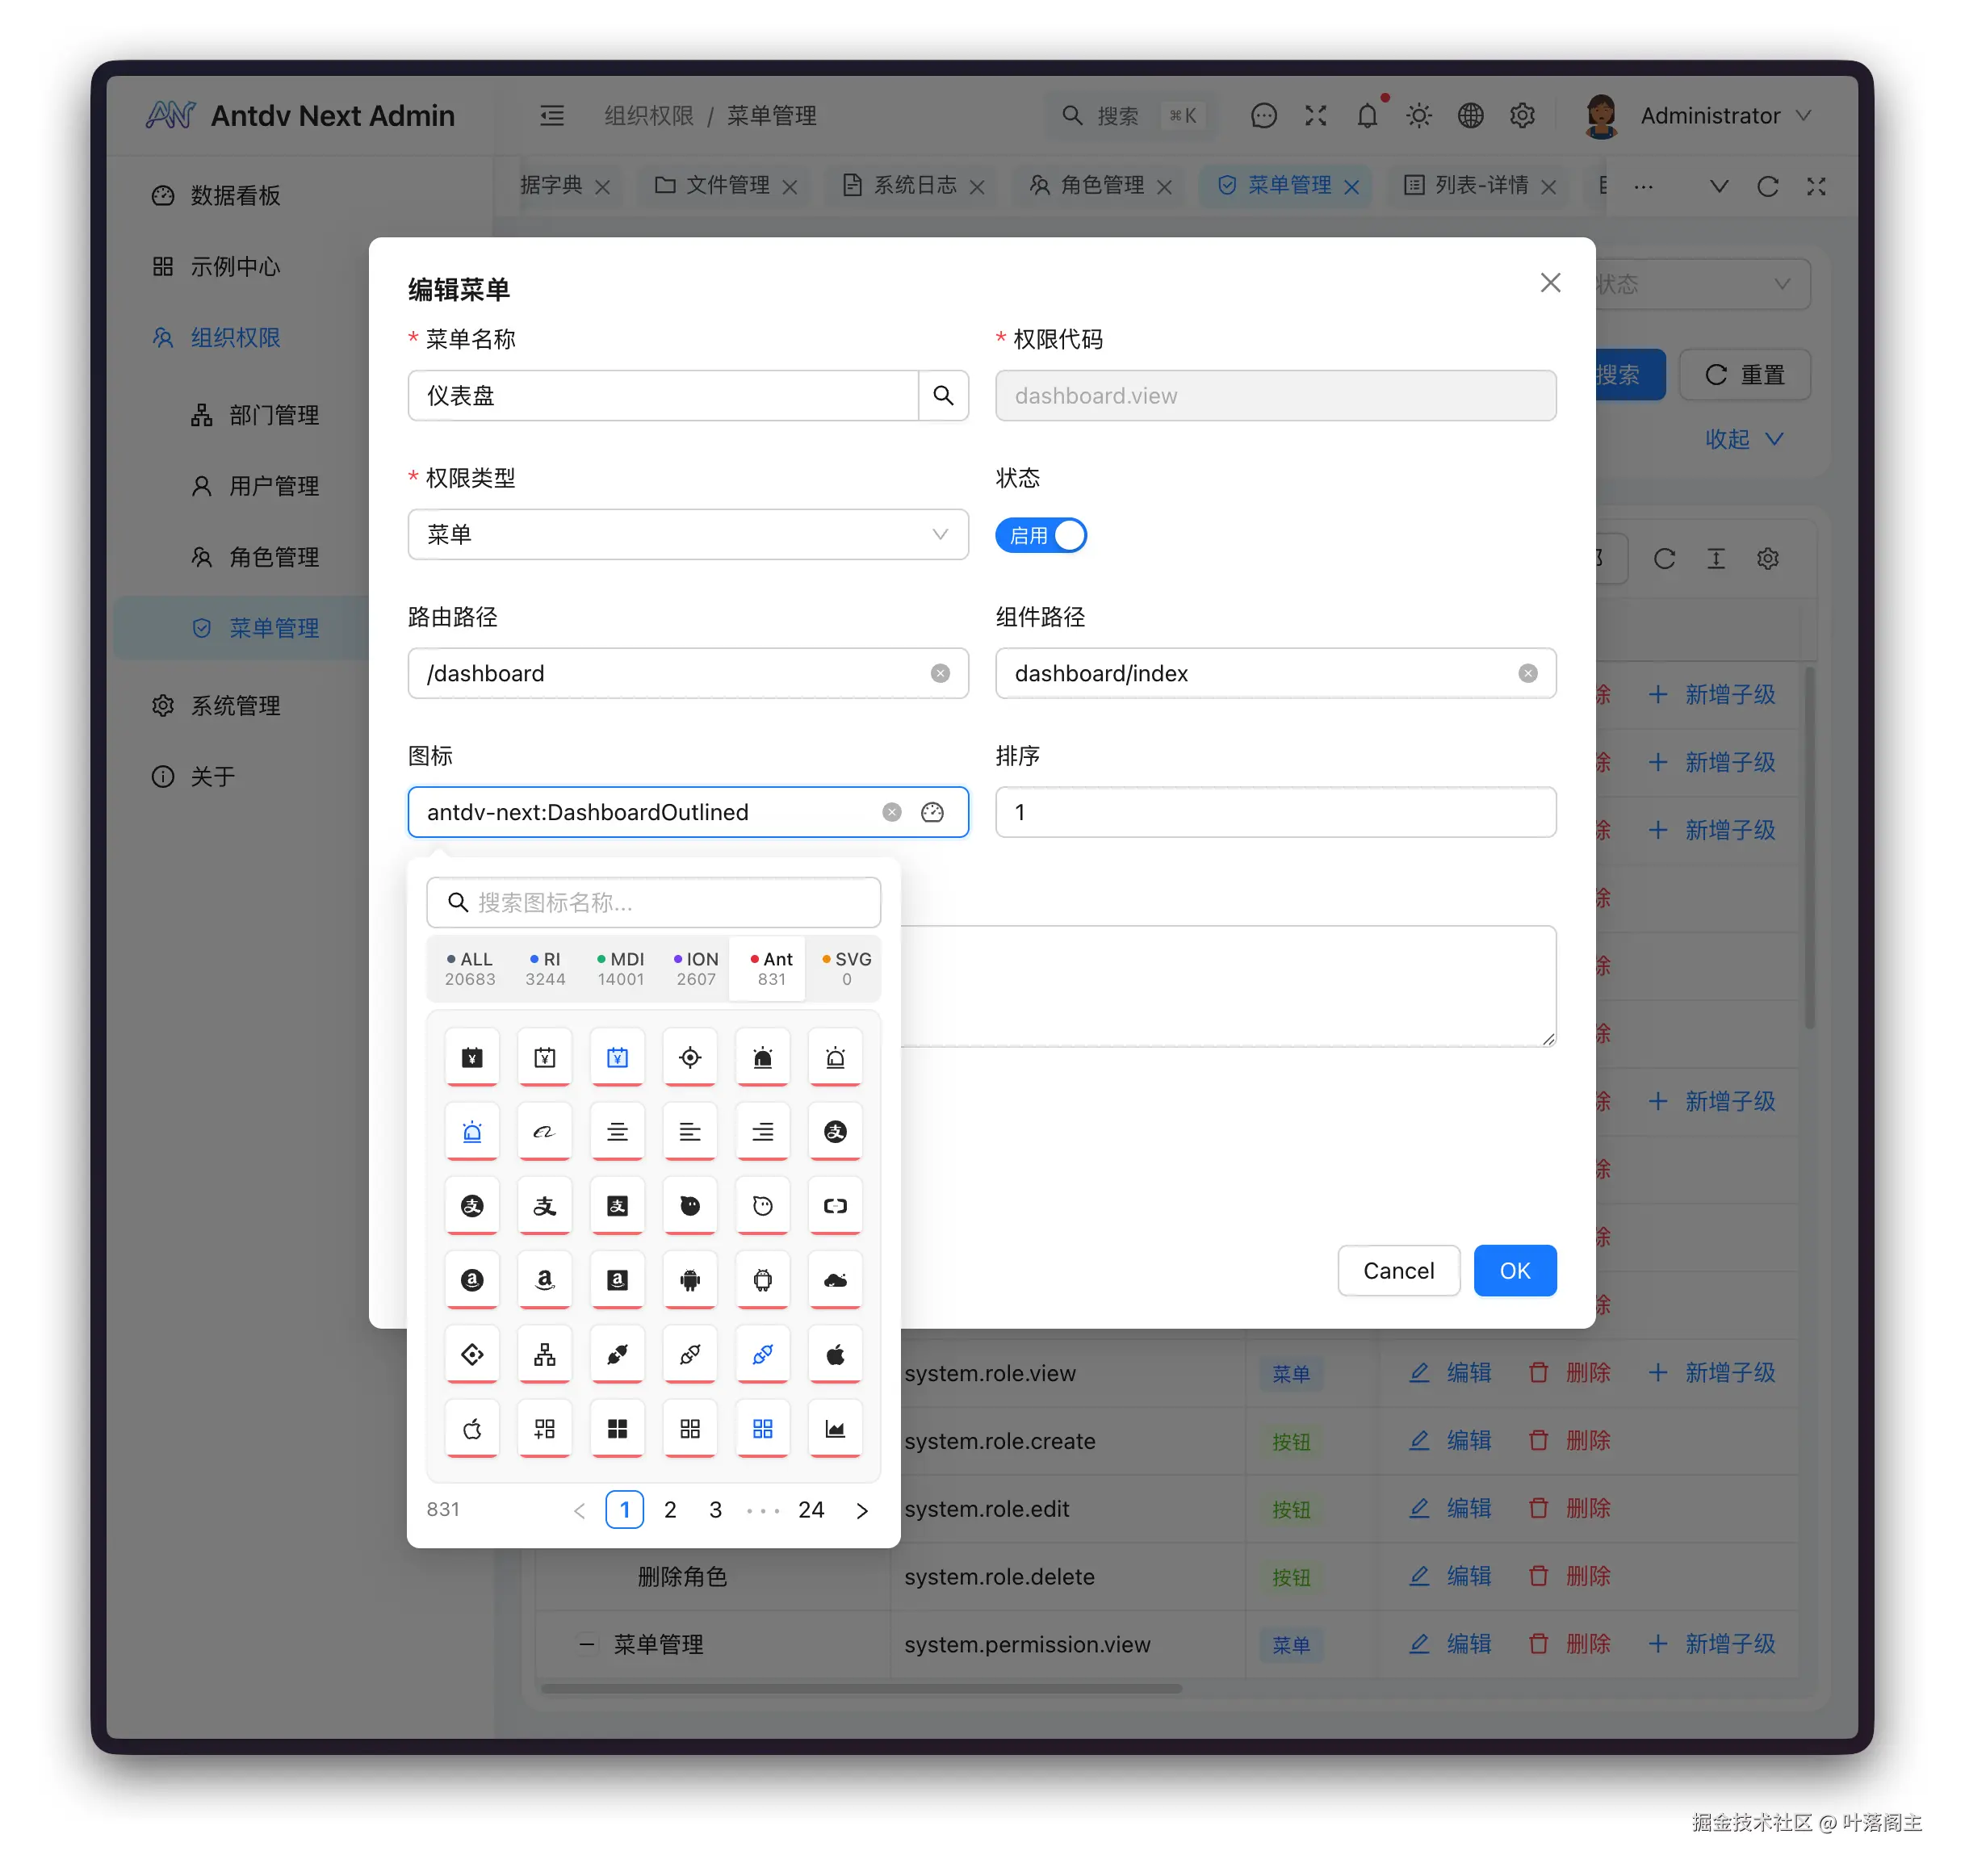Pick the outlined Android robot icon
Screen dimensions: 1965x1876
pos(762,1280)
